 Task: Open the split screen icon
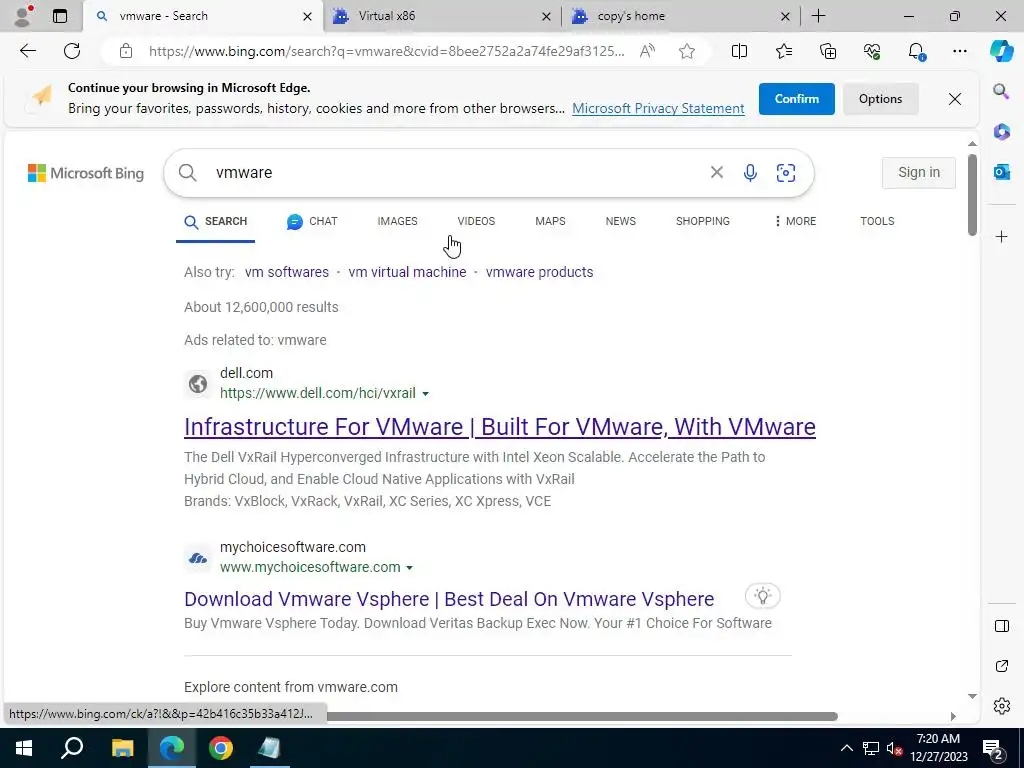(x=739, y=51)
